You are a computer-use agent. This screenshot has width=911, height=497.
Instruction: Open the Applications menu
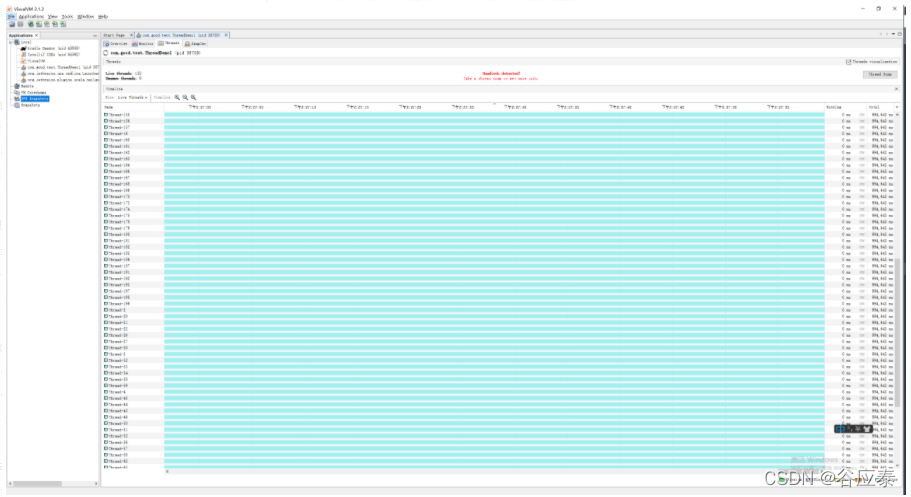coord(31,17)
